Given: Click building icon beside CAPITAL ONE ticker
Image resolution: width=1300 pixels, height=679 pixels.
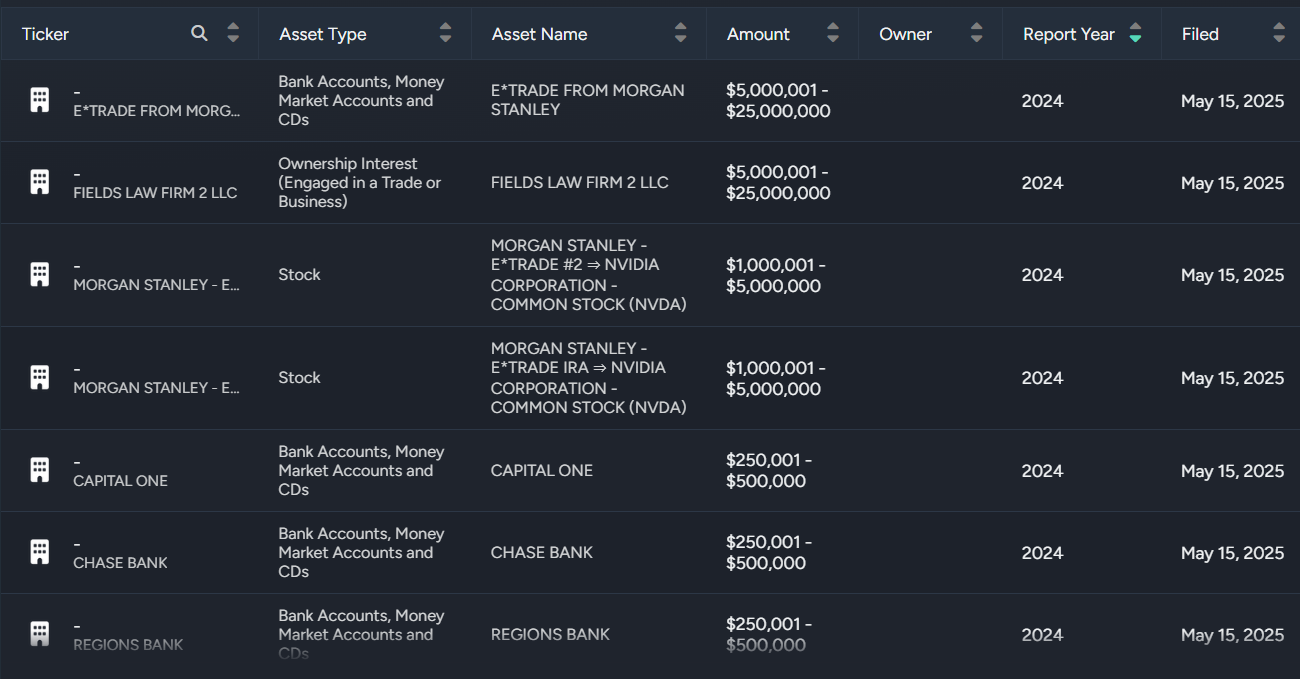Looking at the screenshot, I should click(x=39, y=470).
